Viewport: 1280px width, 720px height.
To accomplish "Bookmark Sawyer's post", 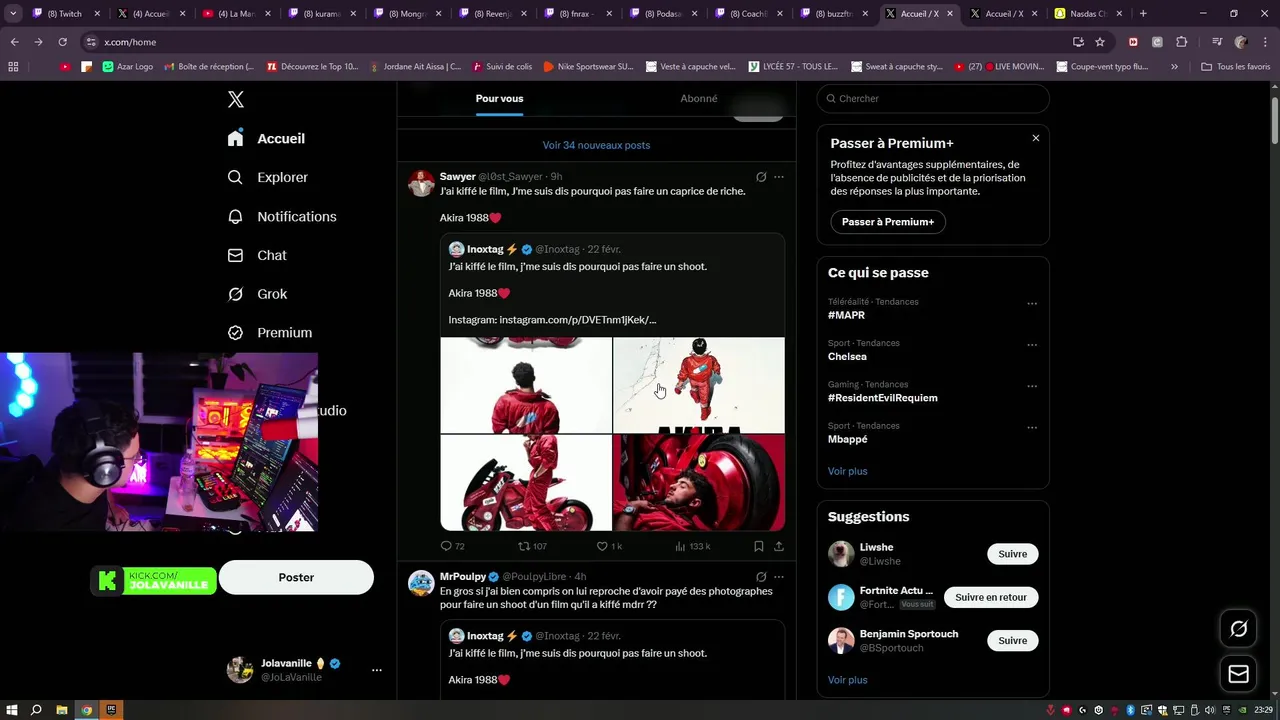I will [759, 546].
